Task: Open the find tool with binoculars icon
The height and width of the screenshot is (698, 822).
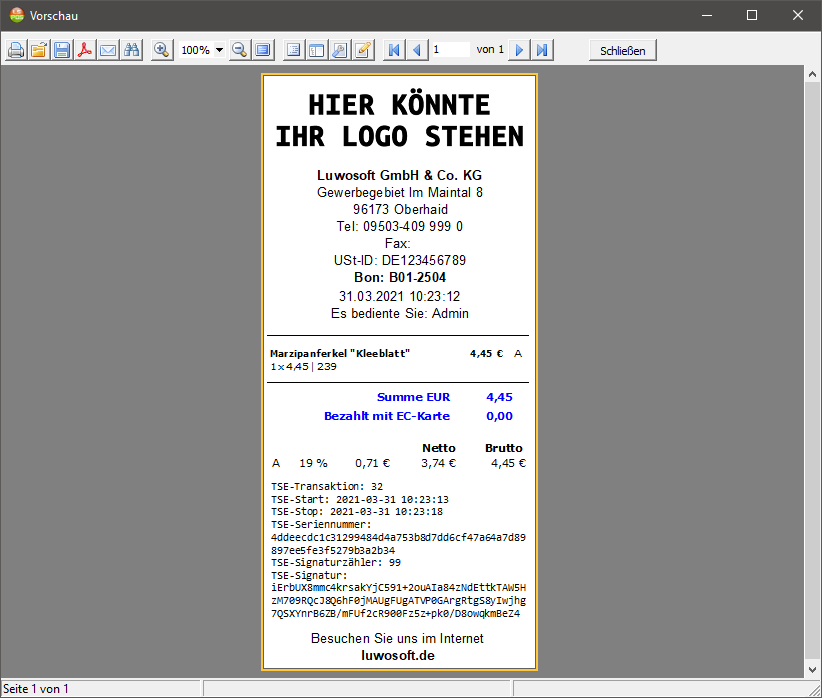Action: click(x=131, y=50)
